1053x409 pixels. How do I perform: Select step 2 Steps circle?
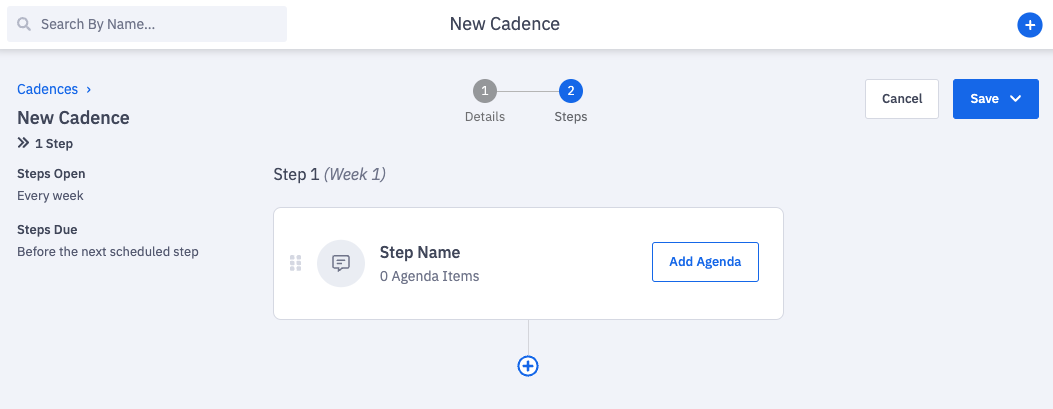click(x=571, y=91)
